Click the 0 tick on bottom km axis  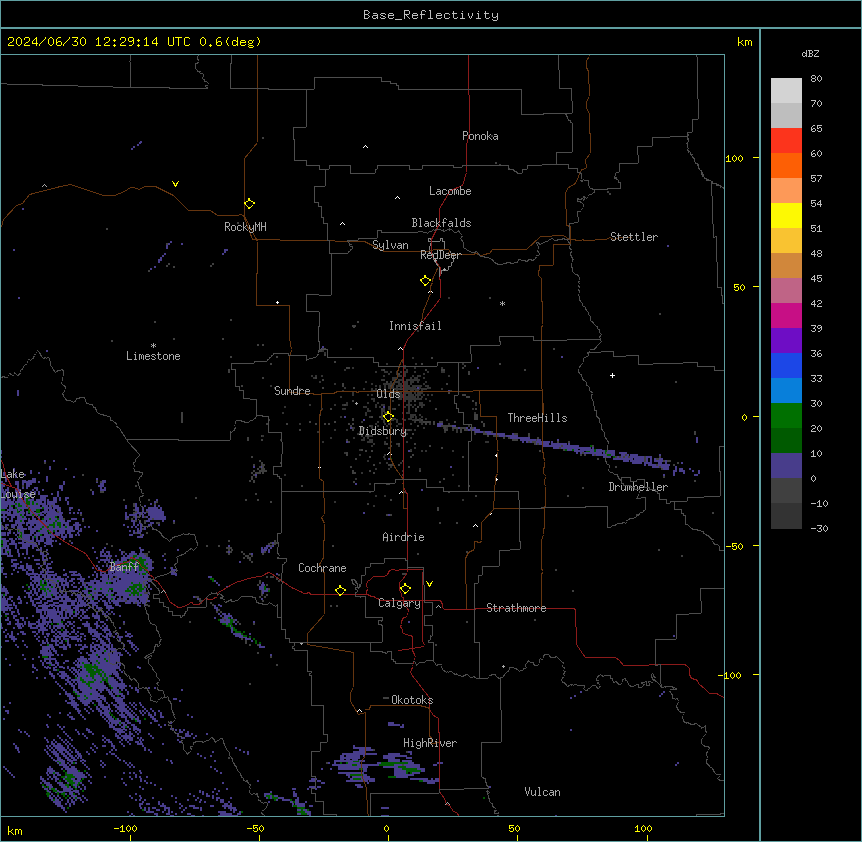[x=386, y=828]
